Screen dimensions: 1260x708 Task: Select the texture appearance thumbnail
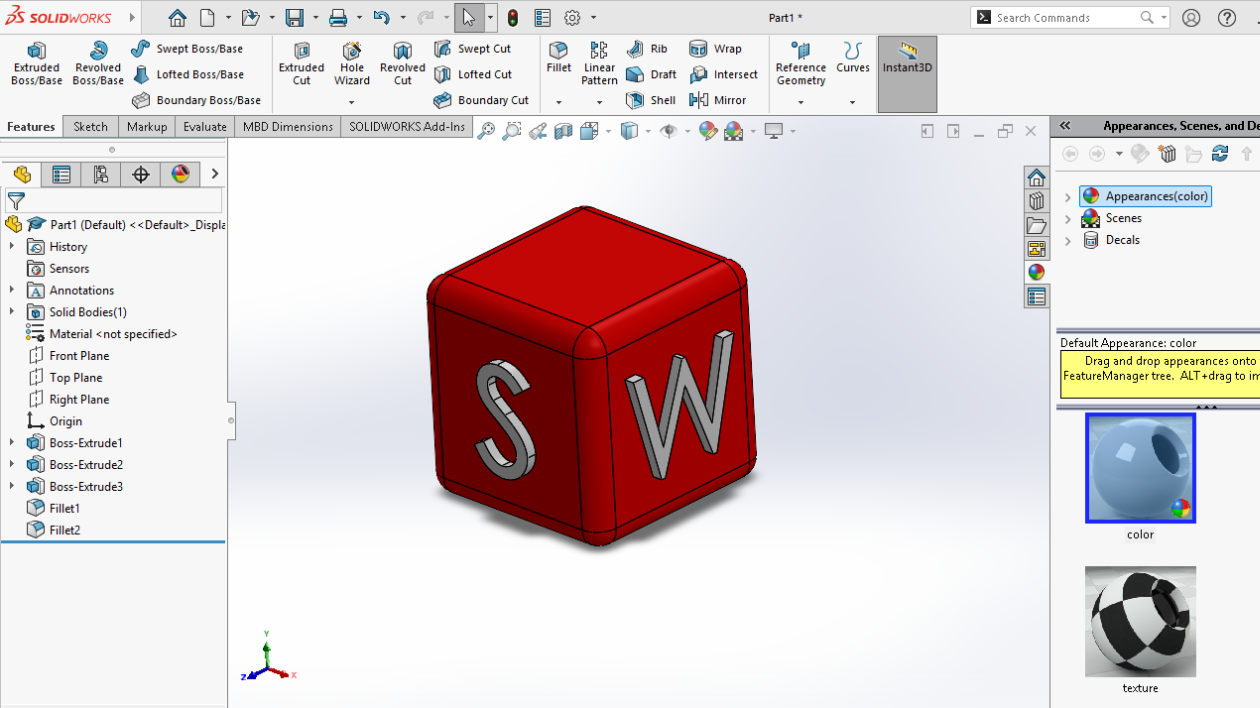pyautogui.click(x=1140, y=622)
